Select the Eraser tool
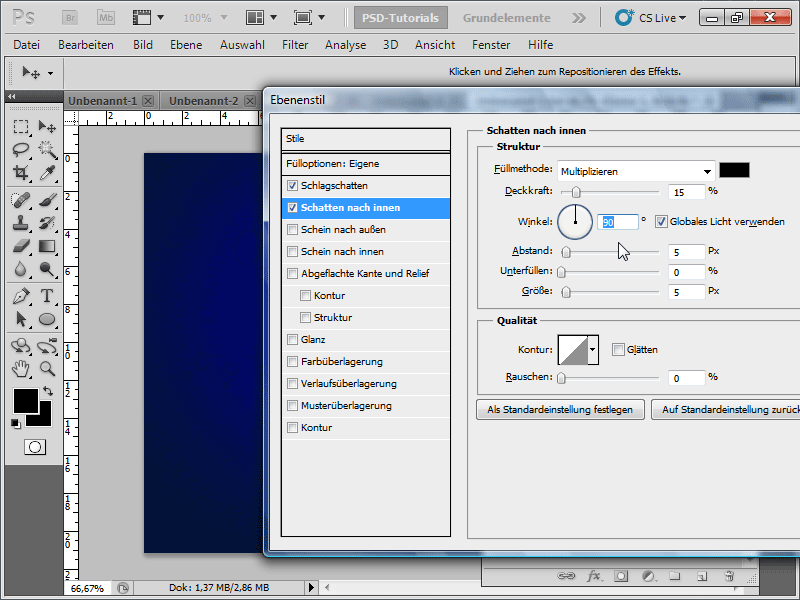800x600 pixels. [x=21, y=246]
